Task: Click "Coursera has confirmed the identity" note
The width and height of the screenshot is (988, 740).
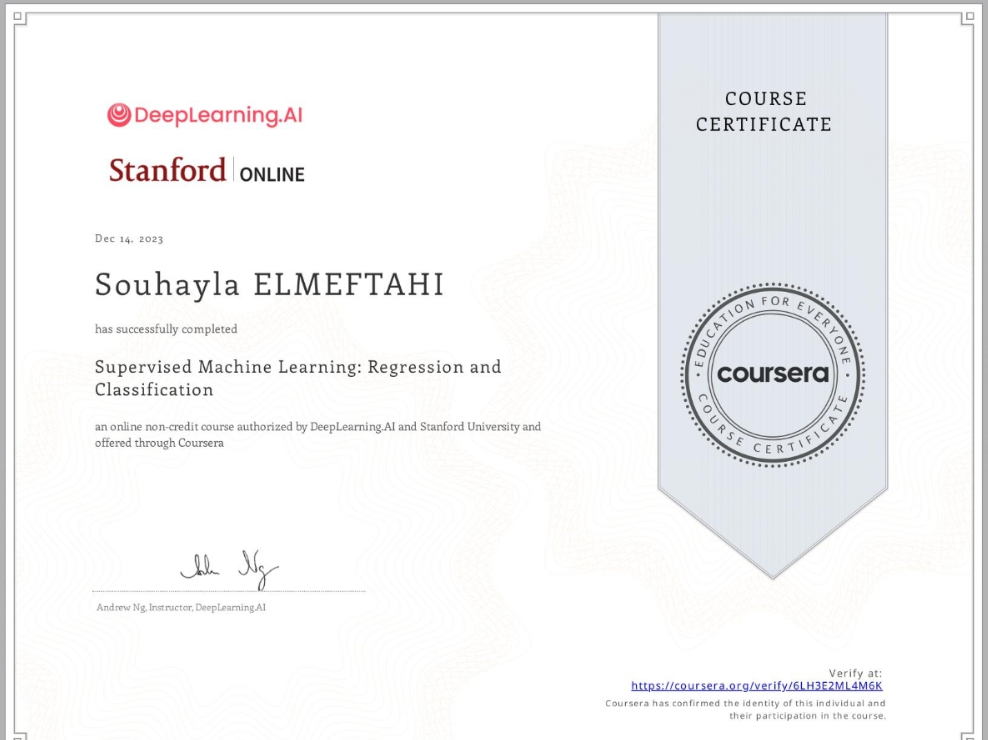Action: pos(745,709)
